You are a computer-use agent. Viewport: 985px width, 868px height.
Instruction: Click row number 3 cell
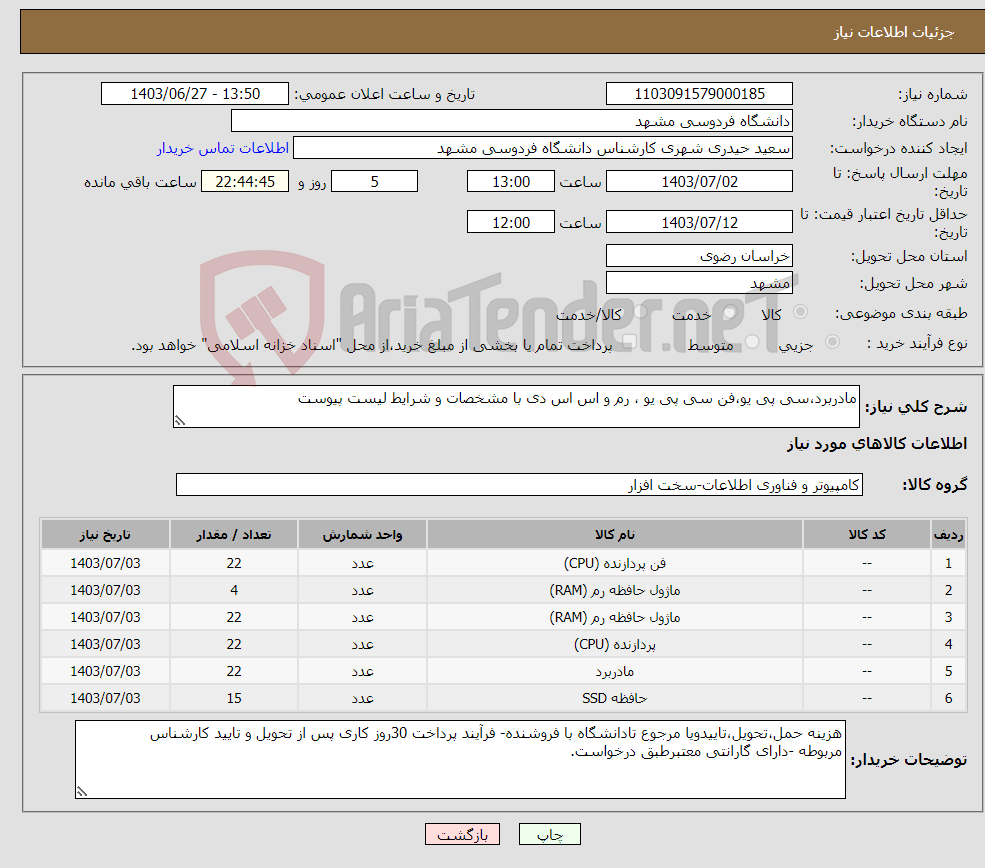(949, 617)
